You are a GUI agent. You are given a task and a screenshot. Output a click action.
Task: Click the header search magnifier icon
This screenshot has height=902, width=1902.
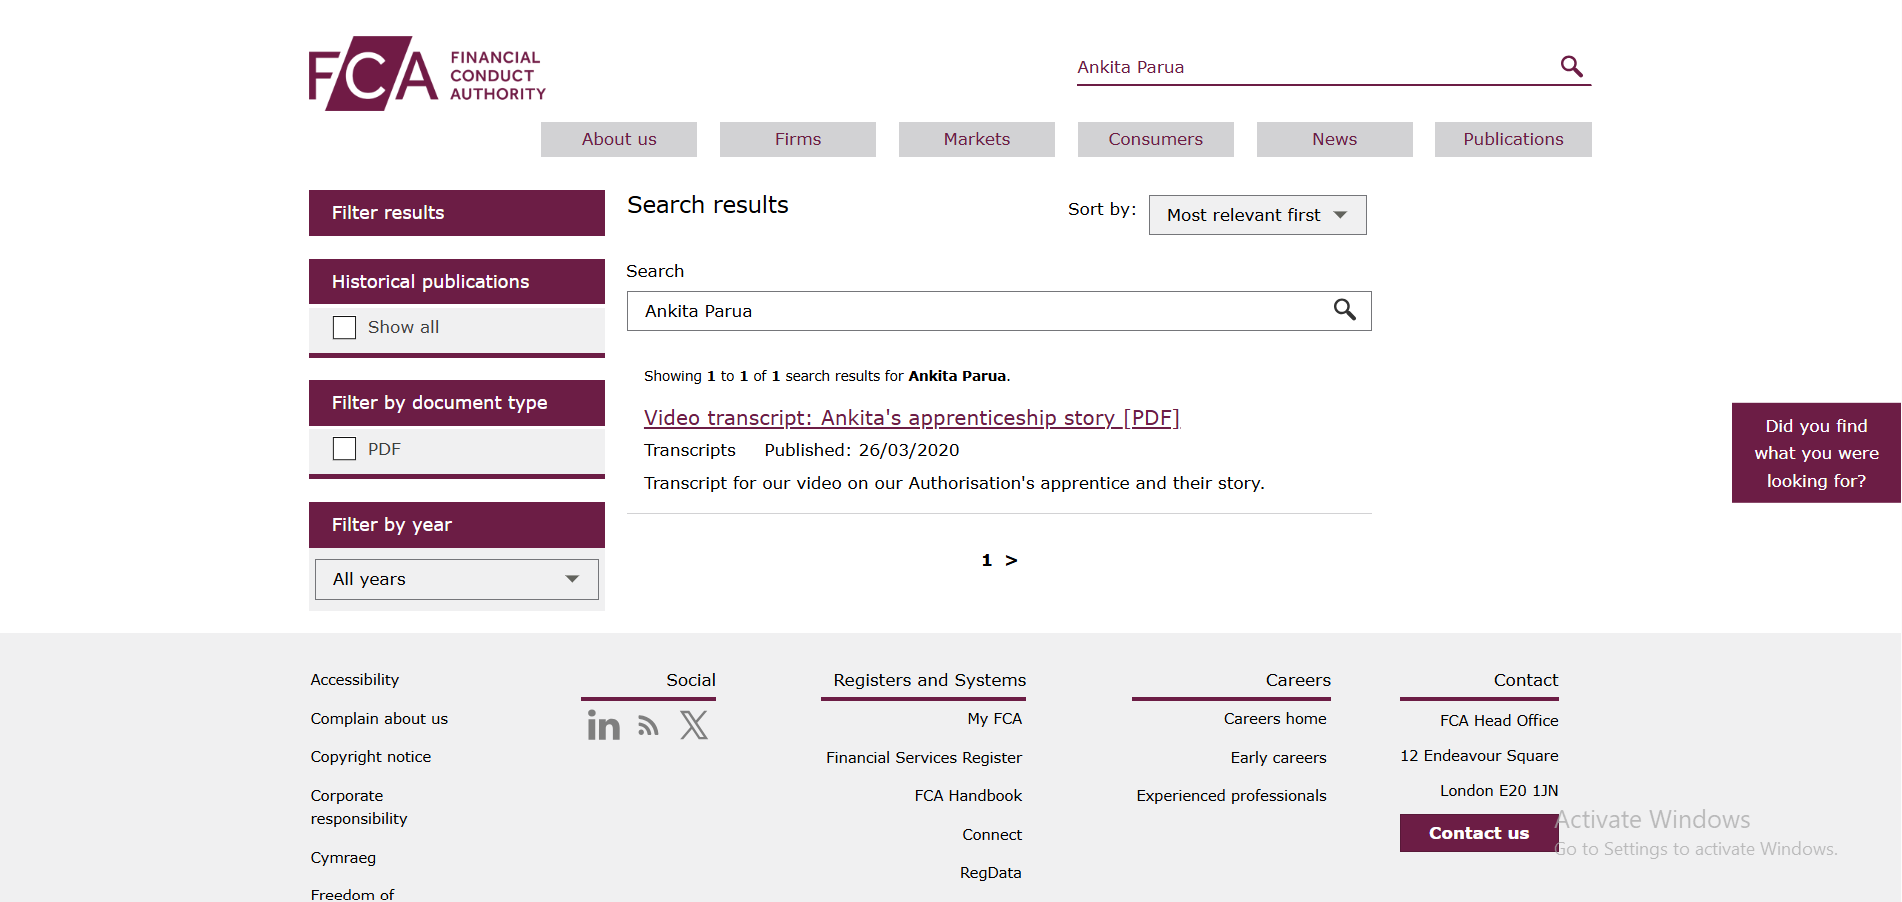1571,66
